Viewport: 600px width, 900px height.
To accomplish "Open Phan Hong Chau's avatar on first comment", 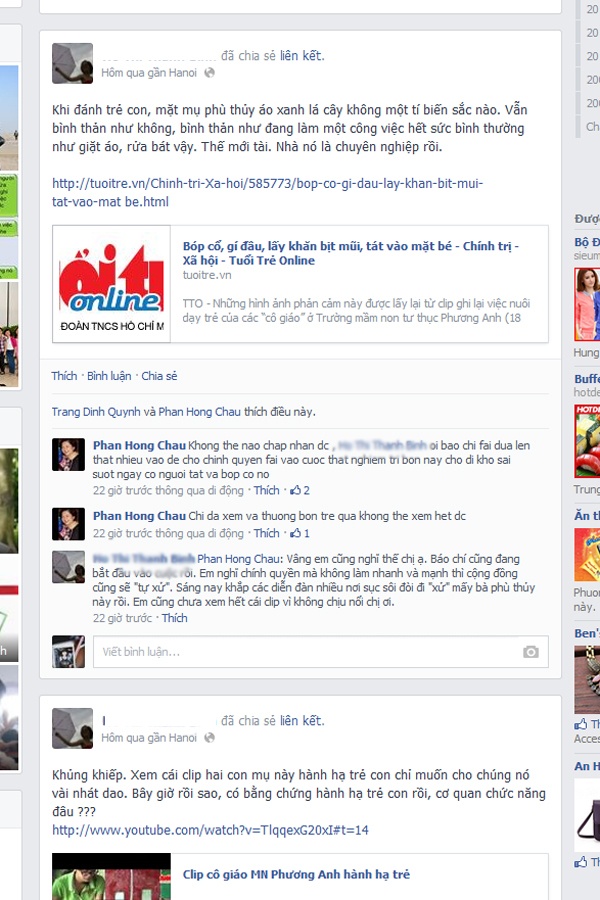I will tap(68, 455).
